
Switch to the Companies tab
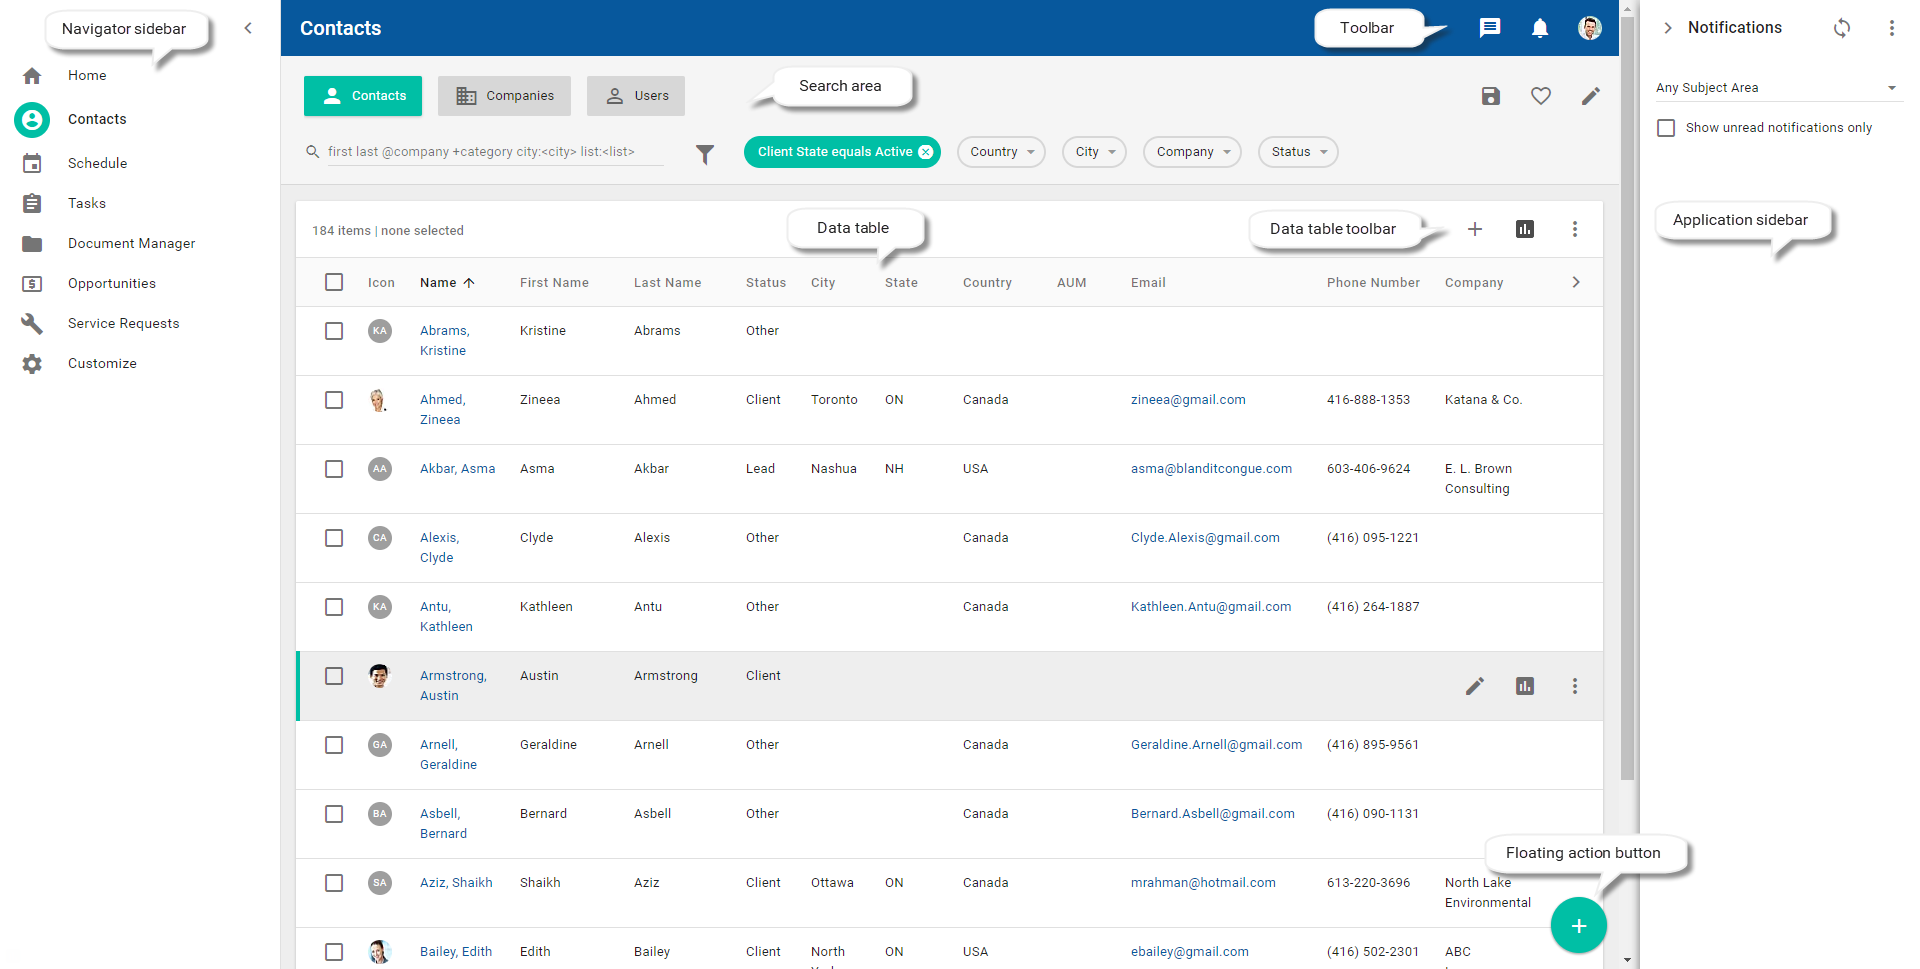(504, 96)
